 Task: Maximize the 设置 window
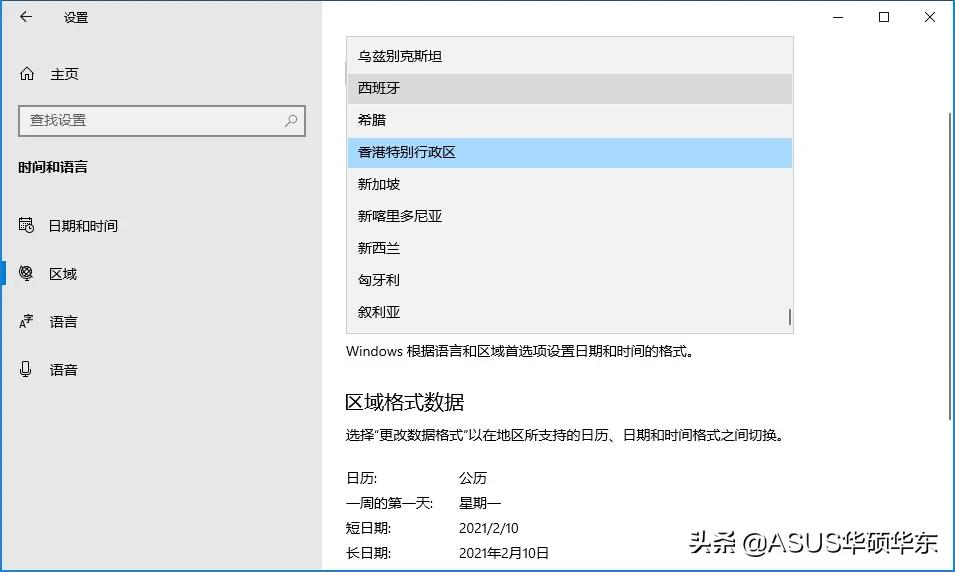(x=884, y=17)
